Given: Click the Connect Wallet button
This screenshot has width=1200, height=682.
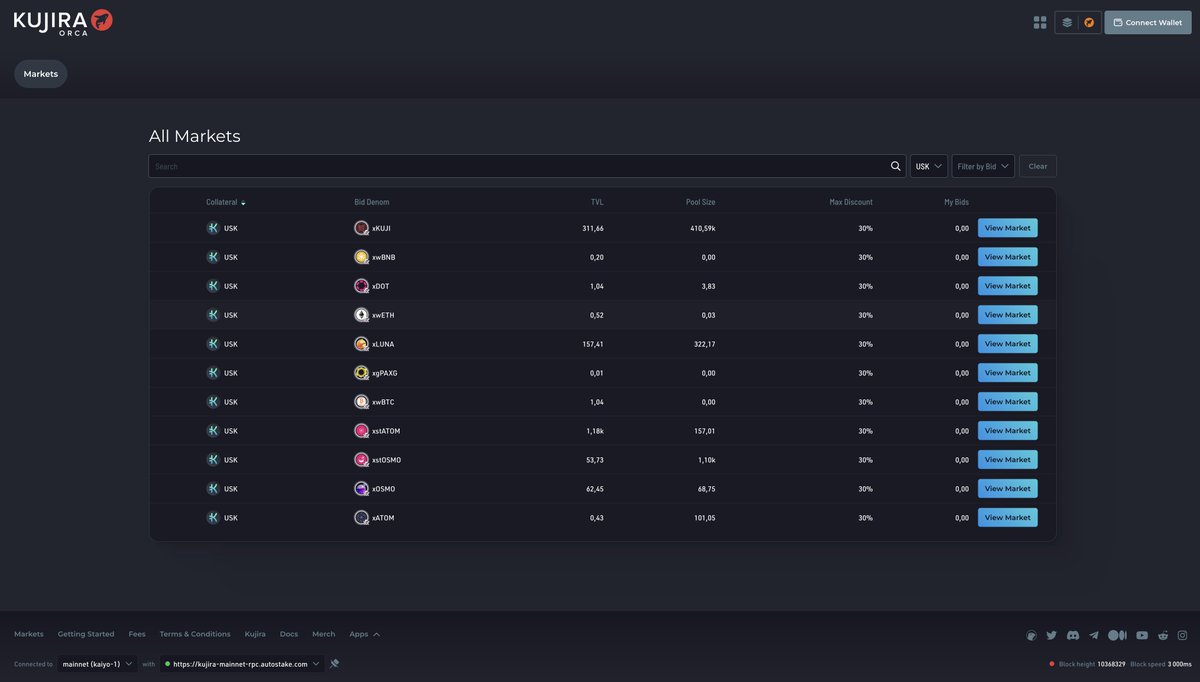Looking at the screenshot, I should [x=1148, y=22].
